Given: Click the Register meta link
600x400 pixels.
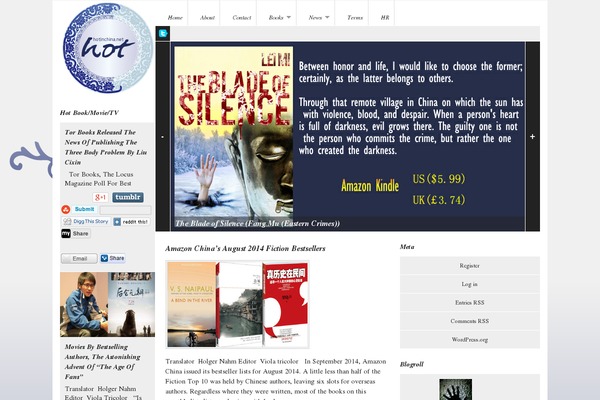Looking at the screenshot, I should coord(470,266).
